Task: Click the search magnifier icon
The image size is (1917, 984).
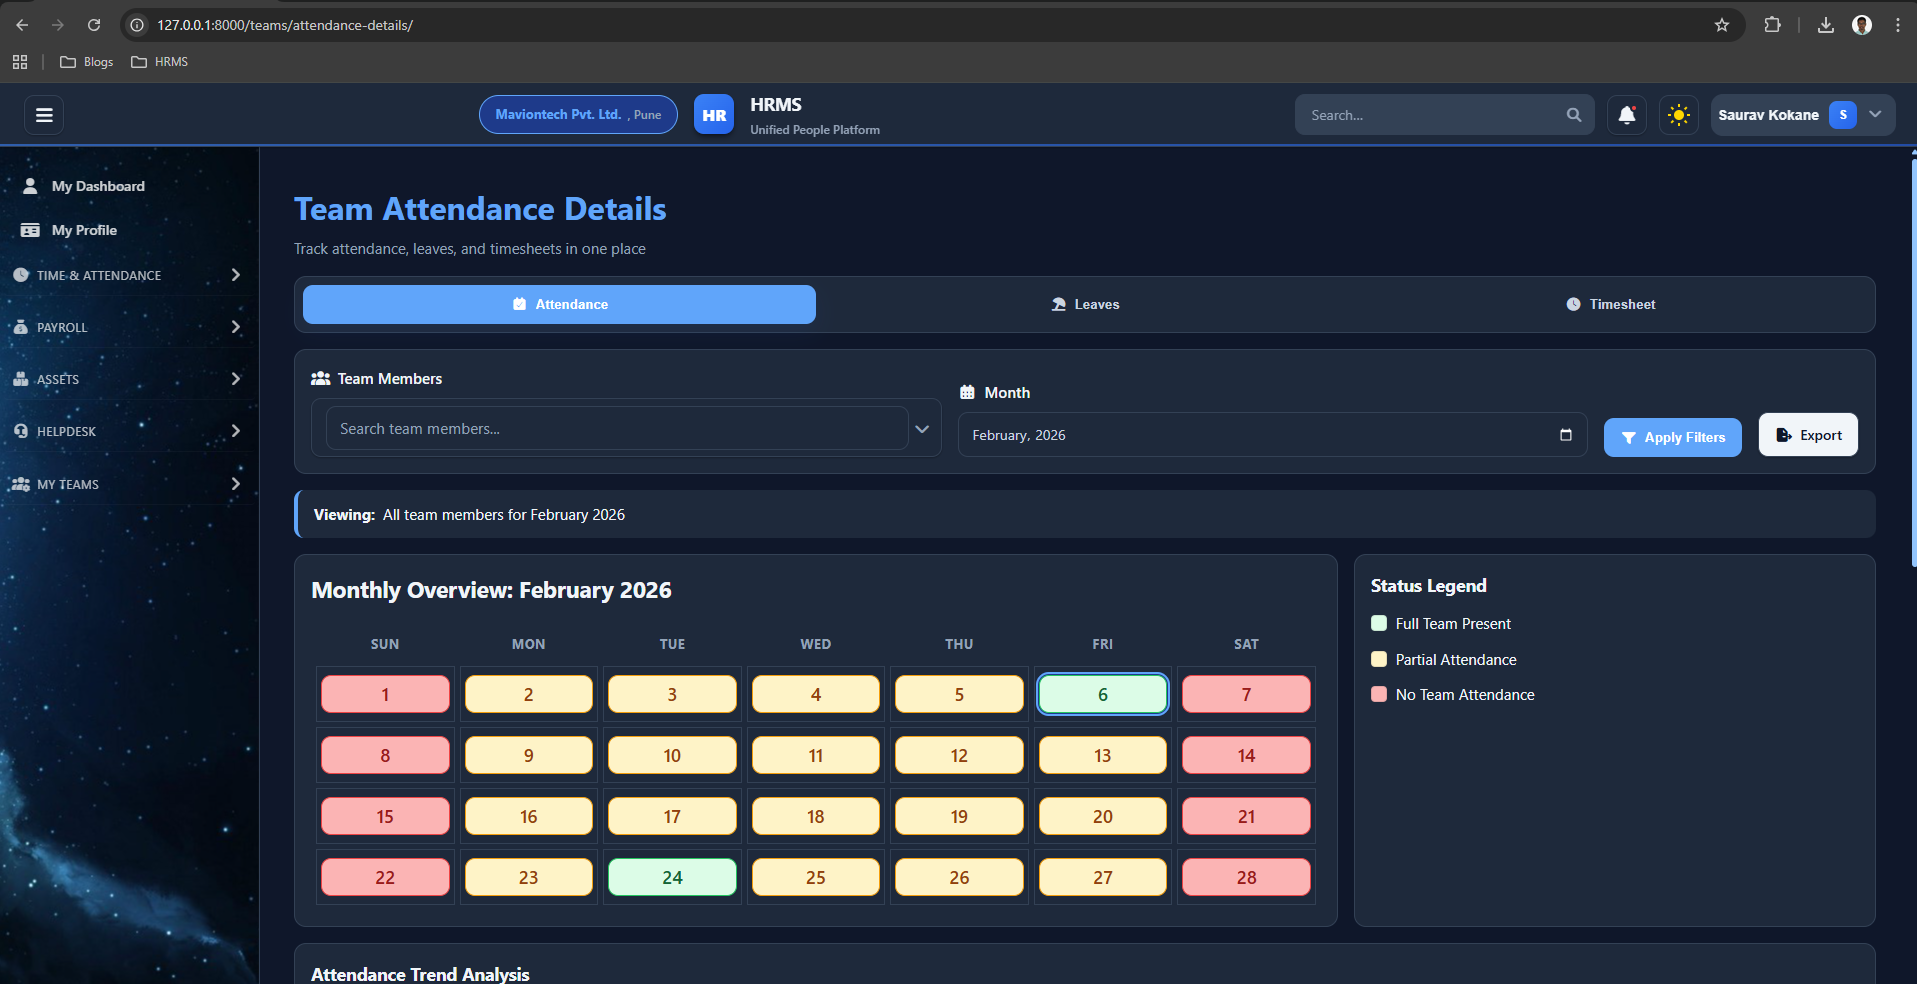Action: pos(1573,115)
